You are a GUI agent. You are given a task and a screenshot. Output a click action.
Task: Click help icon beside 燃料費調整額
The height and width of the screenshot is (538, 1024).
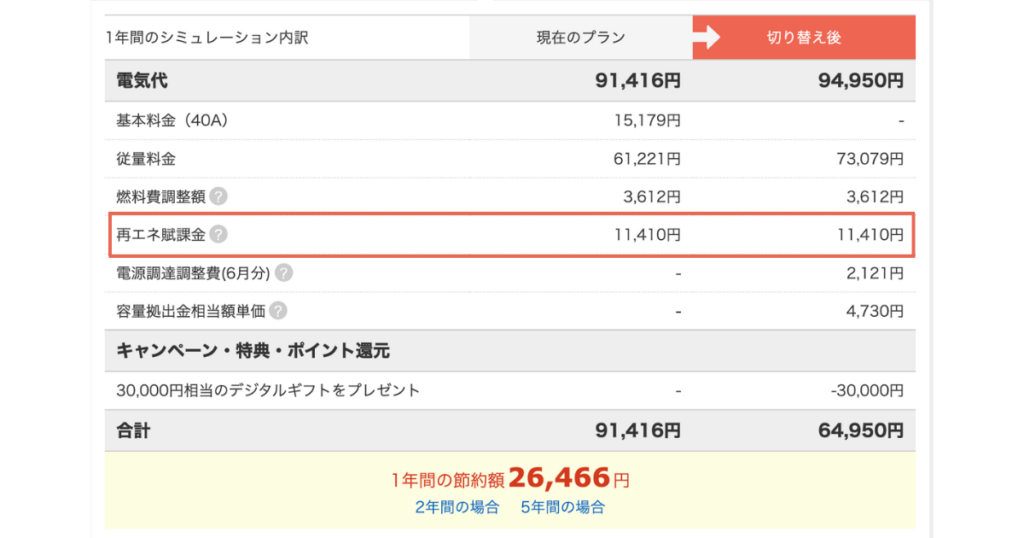tap(219, 197)
